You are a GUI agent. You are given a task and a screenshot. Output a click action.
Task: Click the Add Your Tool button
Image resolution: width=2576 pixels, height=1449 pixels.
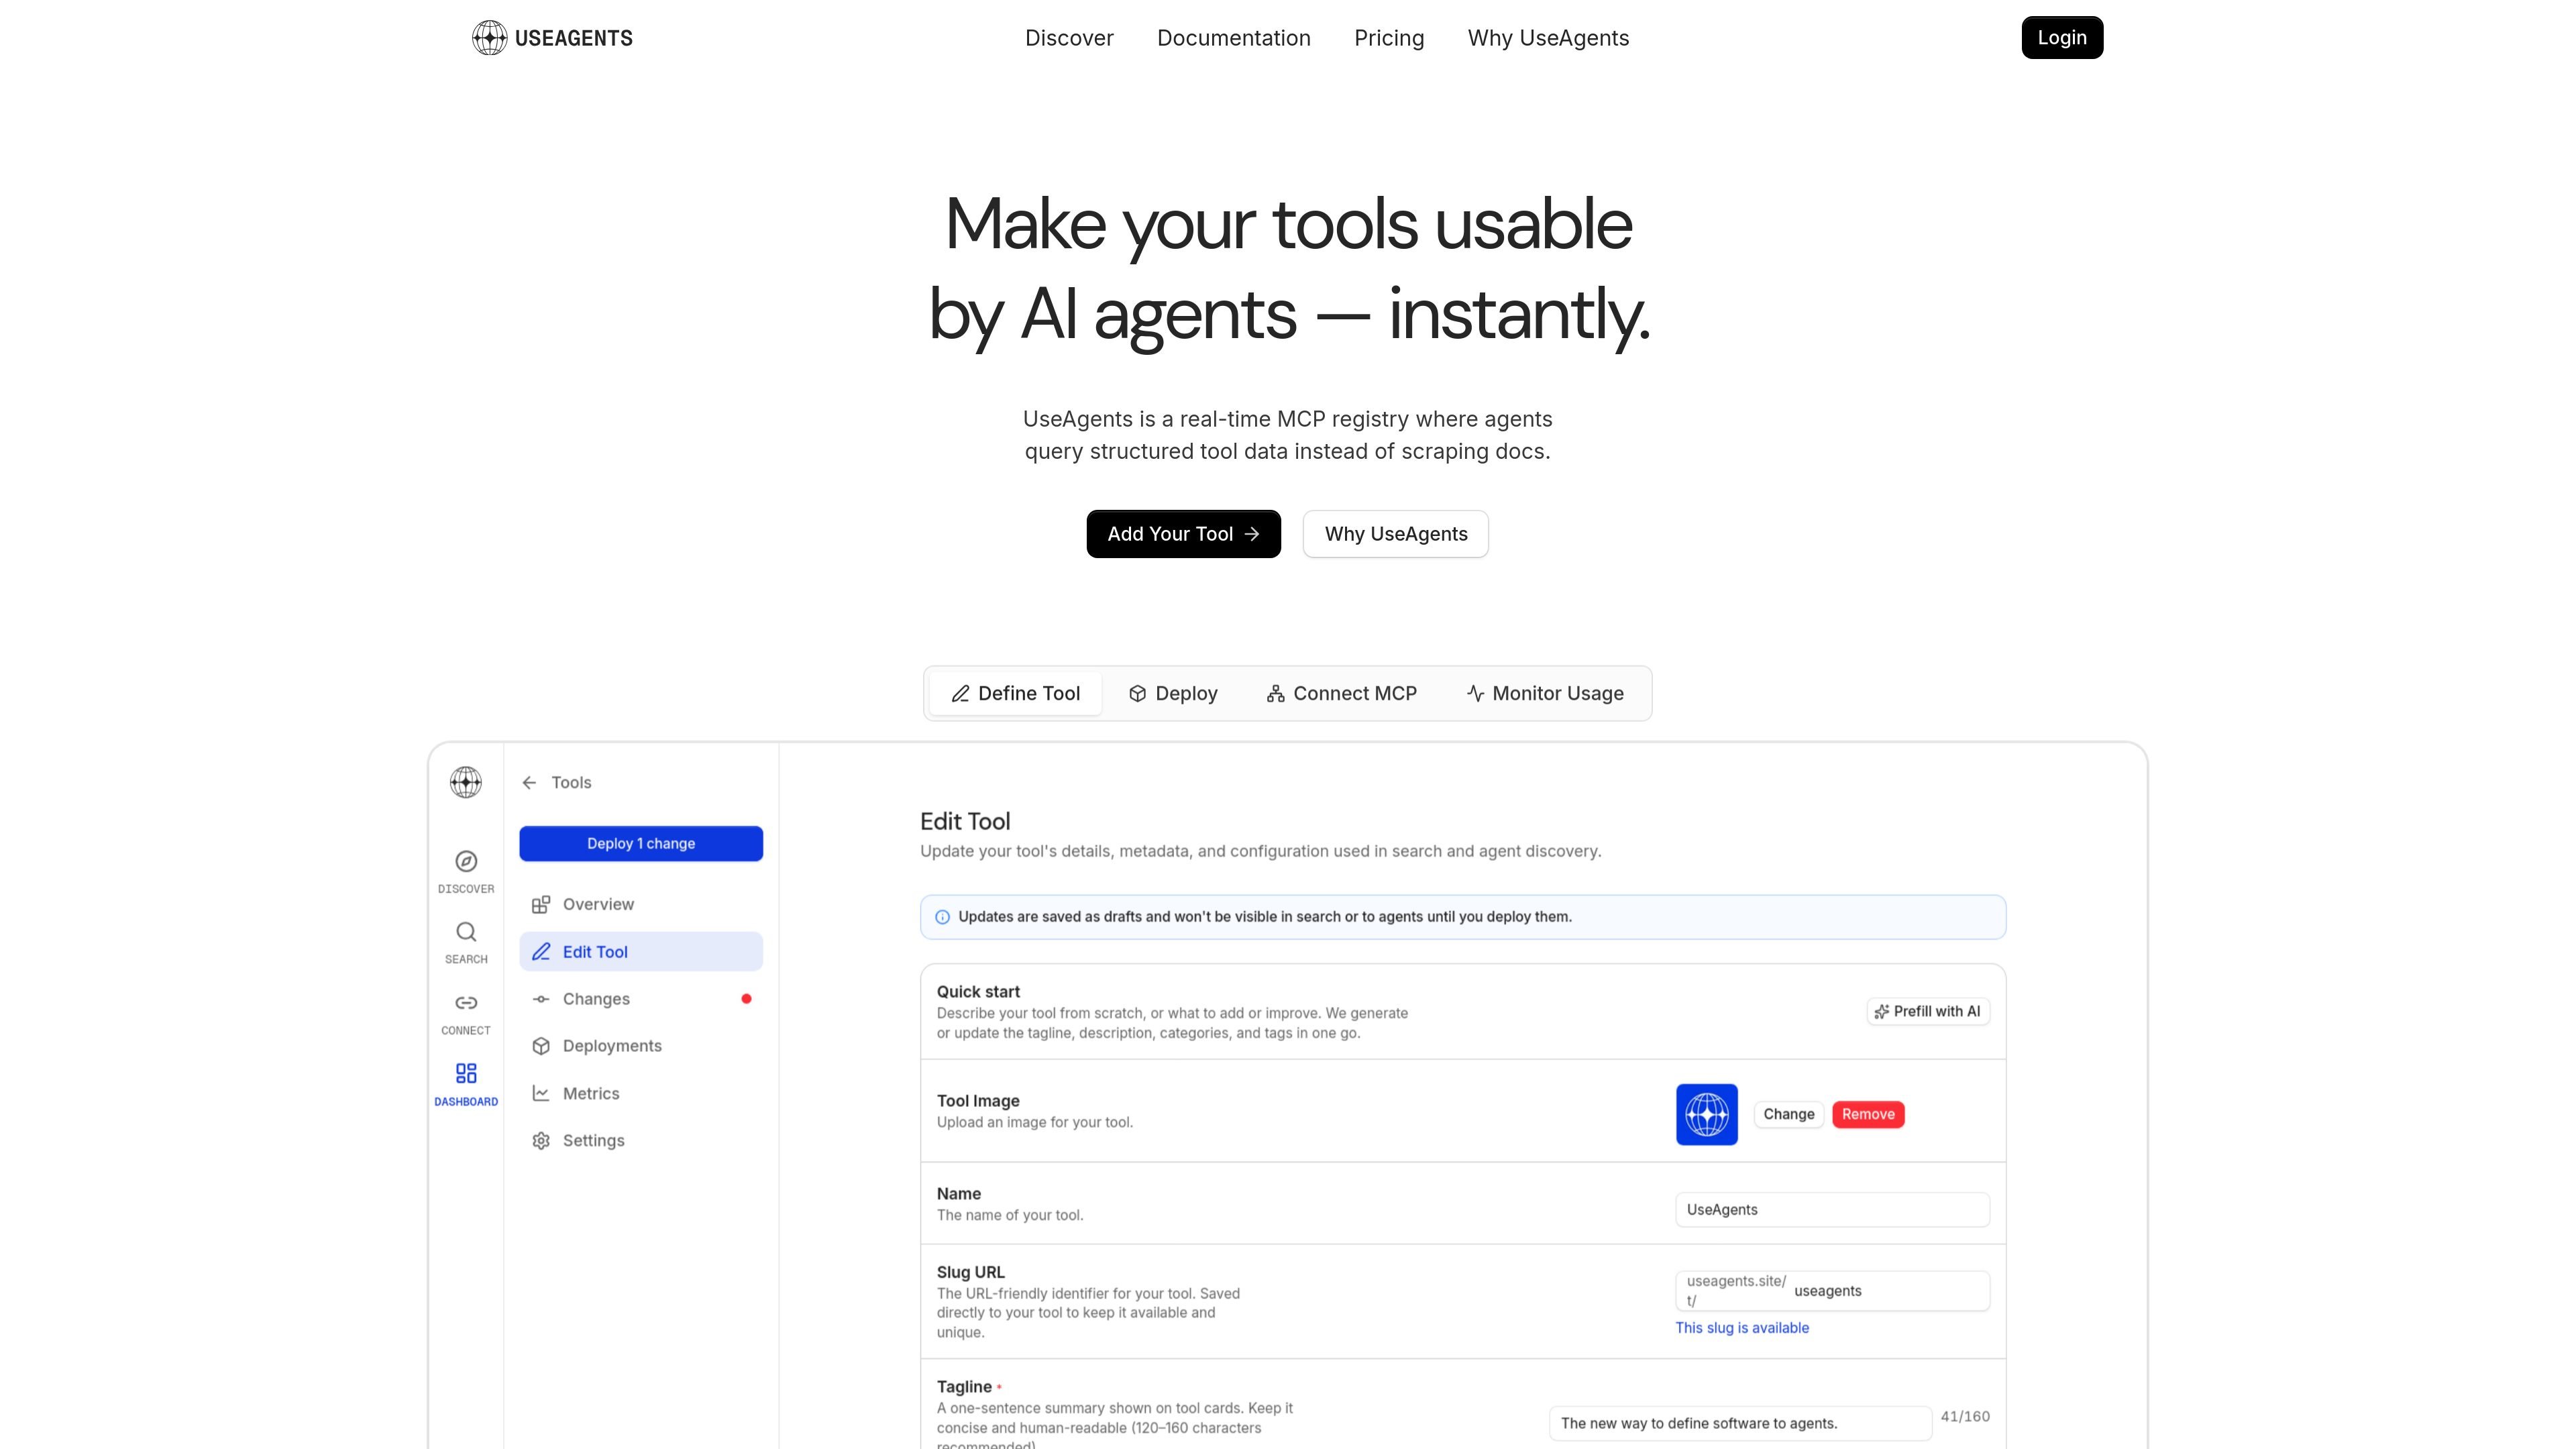tap(1183, 534)
